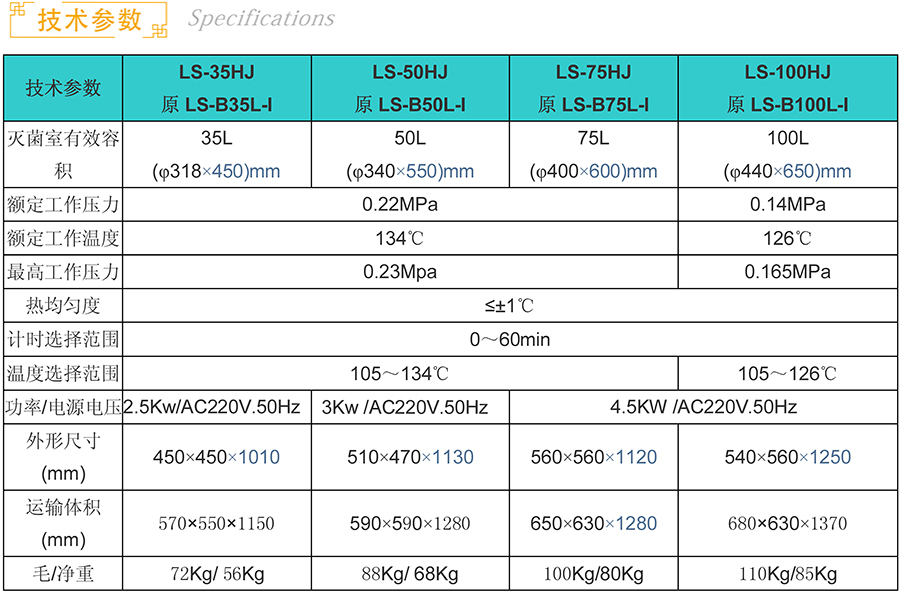Click the 72Kg/ 56Kg weight cell
Screen dimensions: 900x593
point(216,574)
